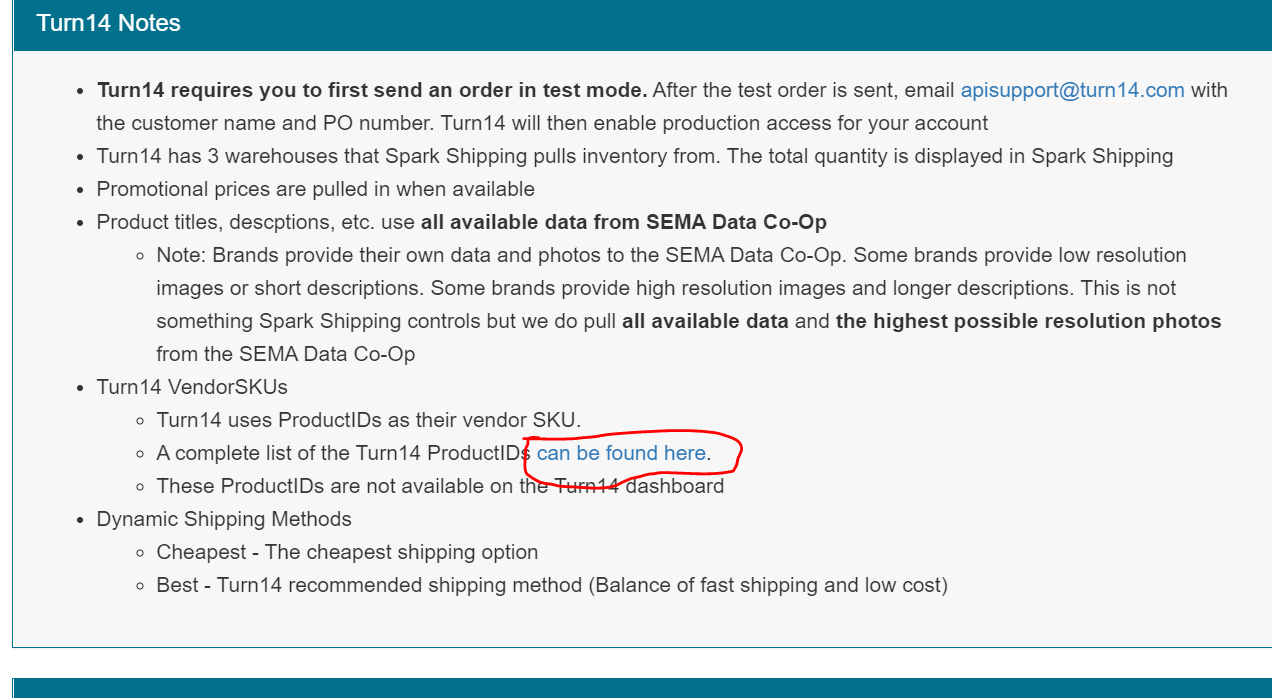Click "Best - Turn14 recommended shipping method" item

click(x=552, y=585)
